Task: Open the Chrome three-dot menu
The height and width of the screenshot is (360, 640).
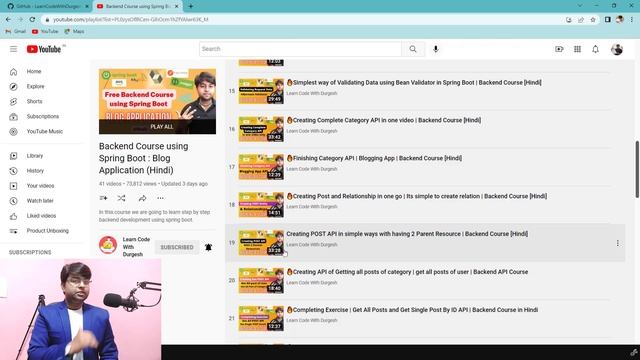Action: [631, 20]
